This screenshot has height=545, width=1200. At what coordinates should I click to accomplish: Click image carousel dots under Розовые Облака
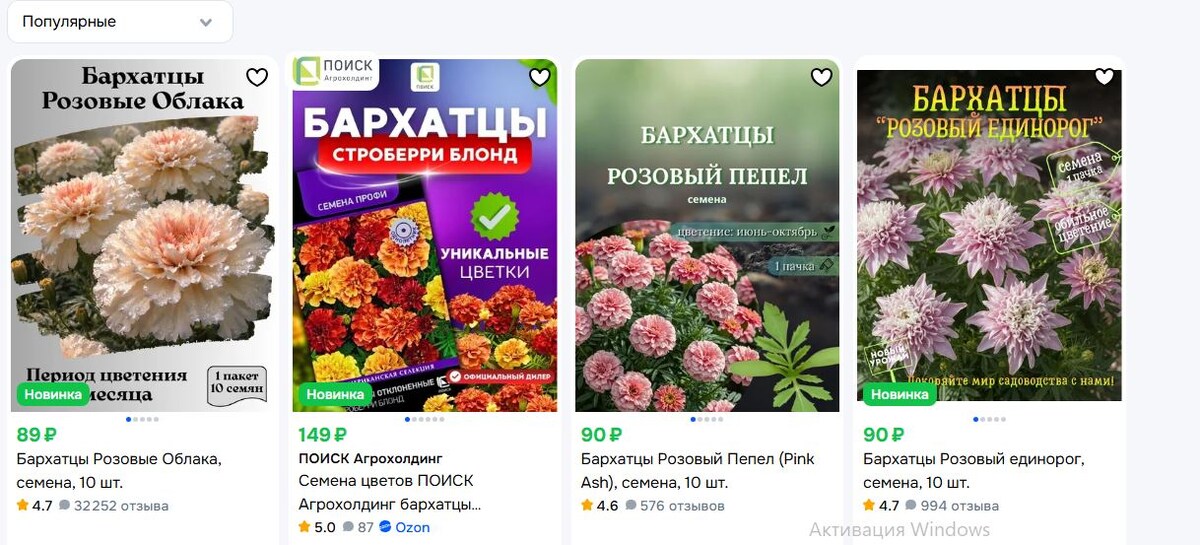point(142,419)
